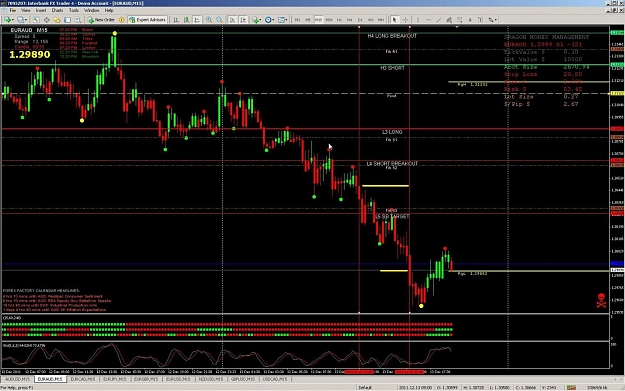Switch to the USDCAD,M15 chart tab
The width and height of the screenshot is (625, 391).
click(x=275, y=379)
